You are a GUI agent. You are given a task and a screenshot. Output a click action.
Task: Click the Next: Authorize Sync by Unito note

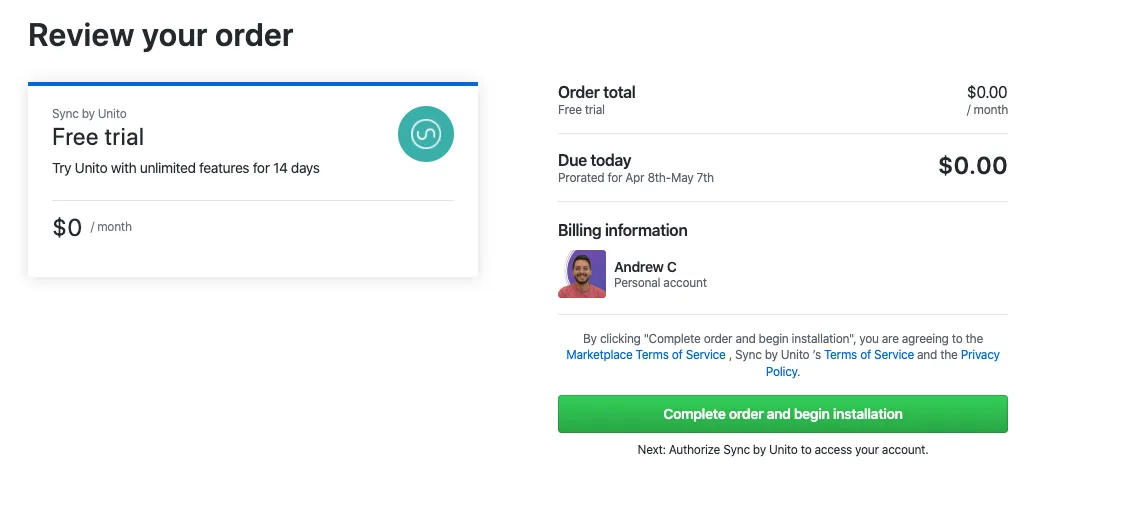coord(783,450)
